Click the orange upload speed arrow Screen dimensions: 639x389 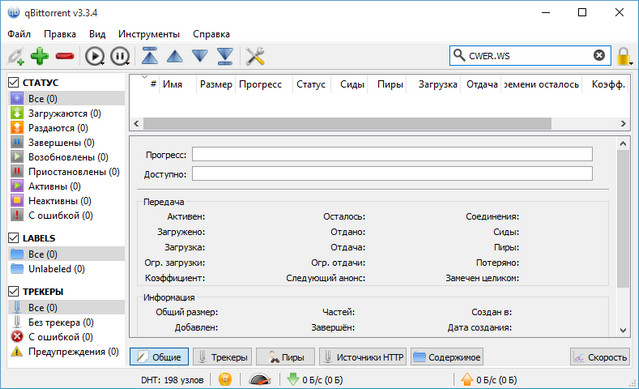pos(467,380)
